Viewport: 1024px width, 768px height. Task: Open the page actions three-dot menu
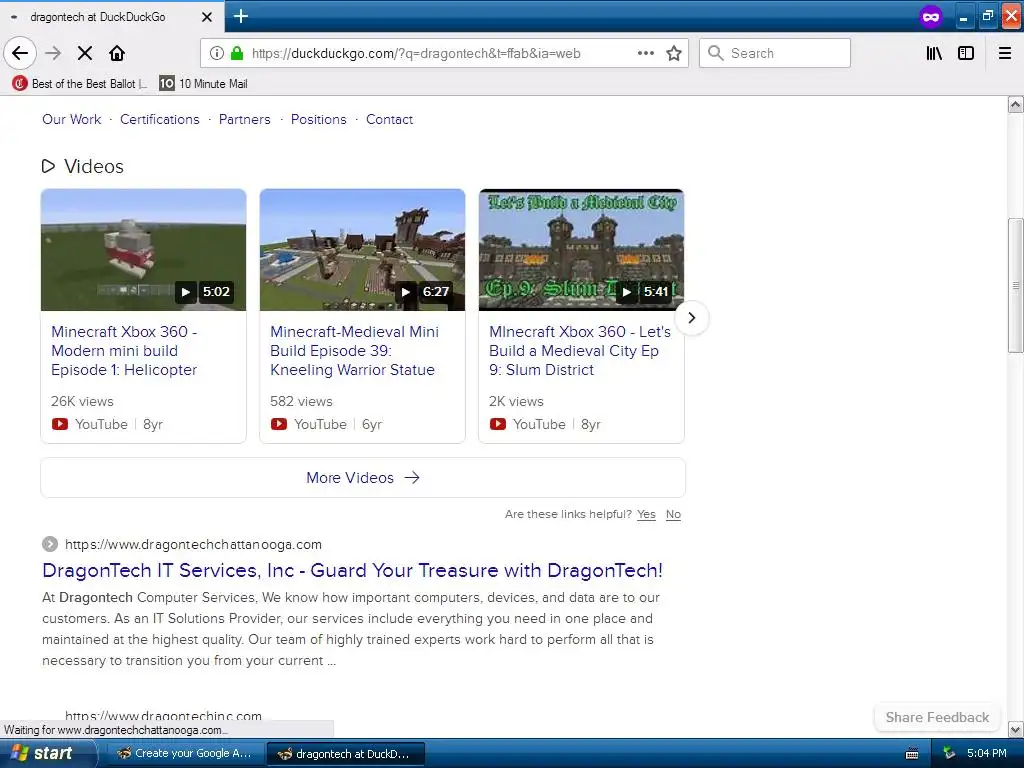pos(646,53)
